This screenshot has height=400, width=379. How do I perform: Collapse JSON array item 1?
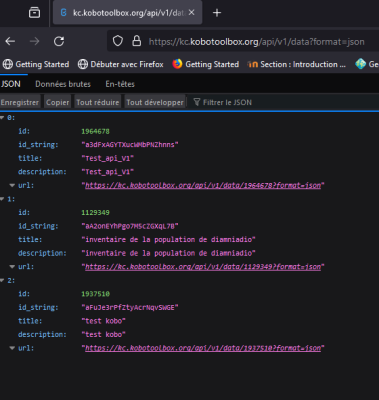coord(2,199)
